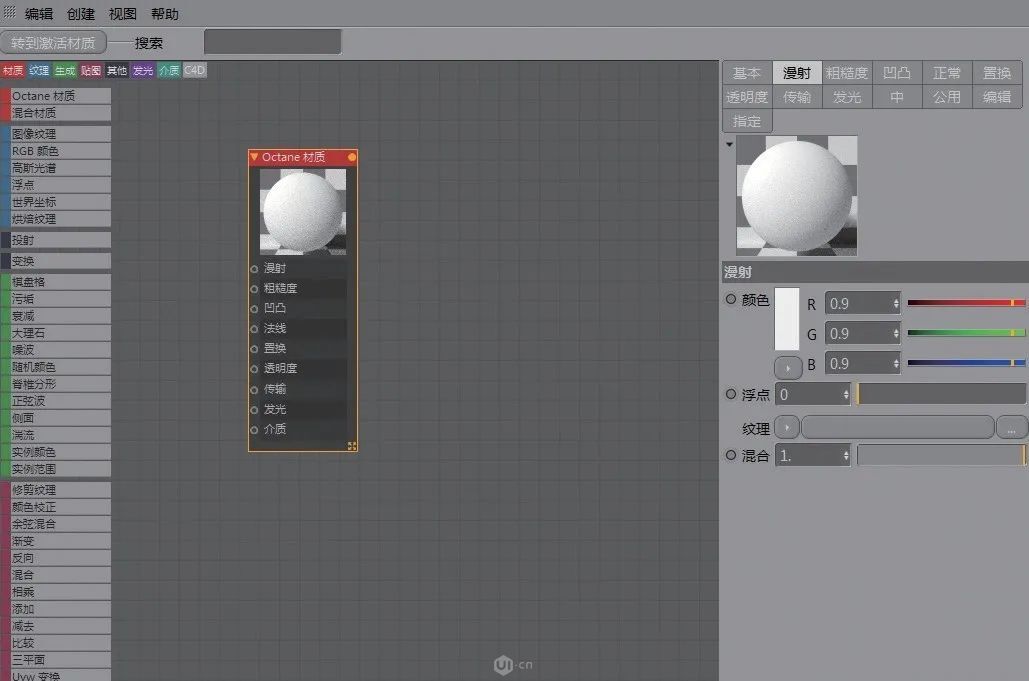Toggle the 混合 radio circle

pos(730,455)
